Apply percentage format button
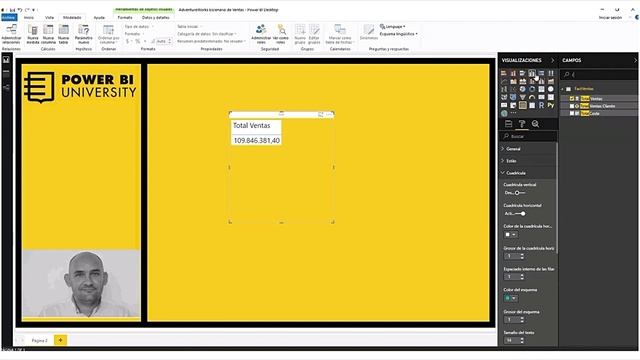This screenshot has height=360, width=640. pos(138,41)
